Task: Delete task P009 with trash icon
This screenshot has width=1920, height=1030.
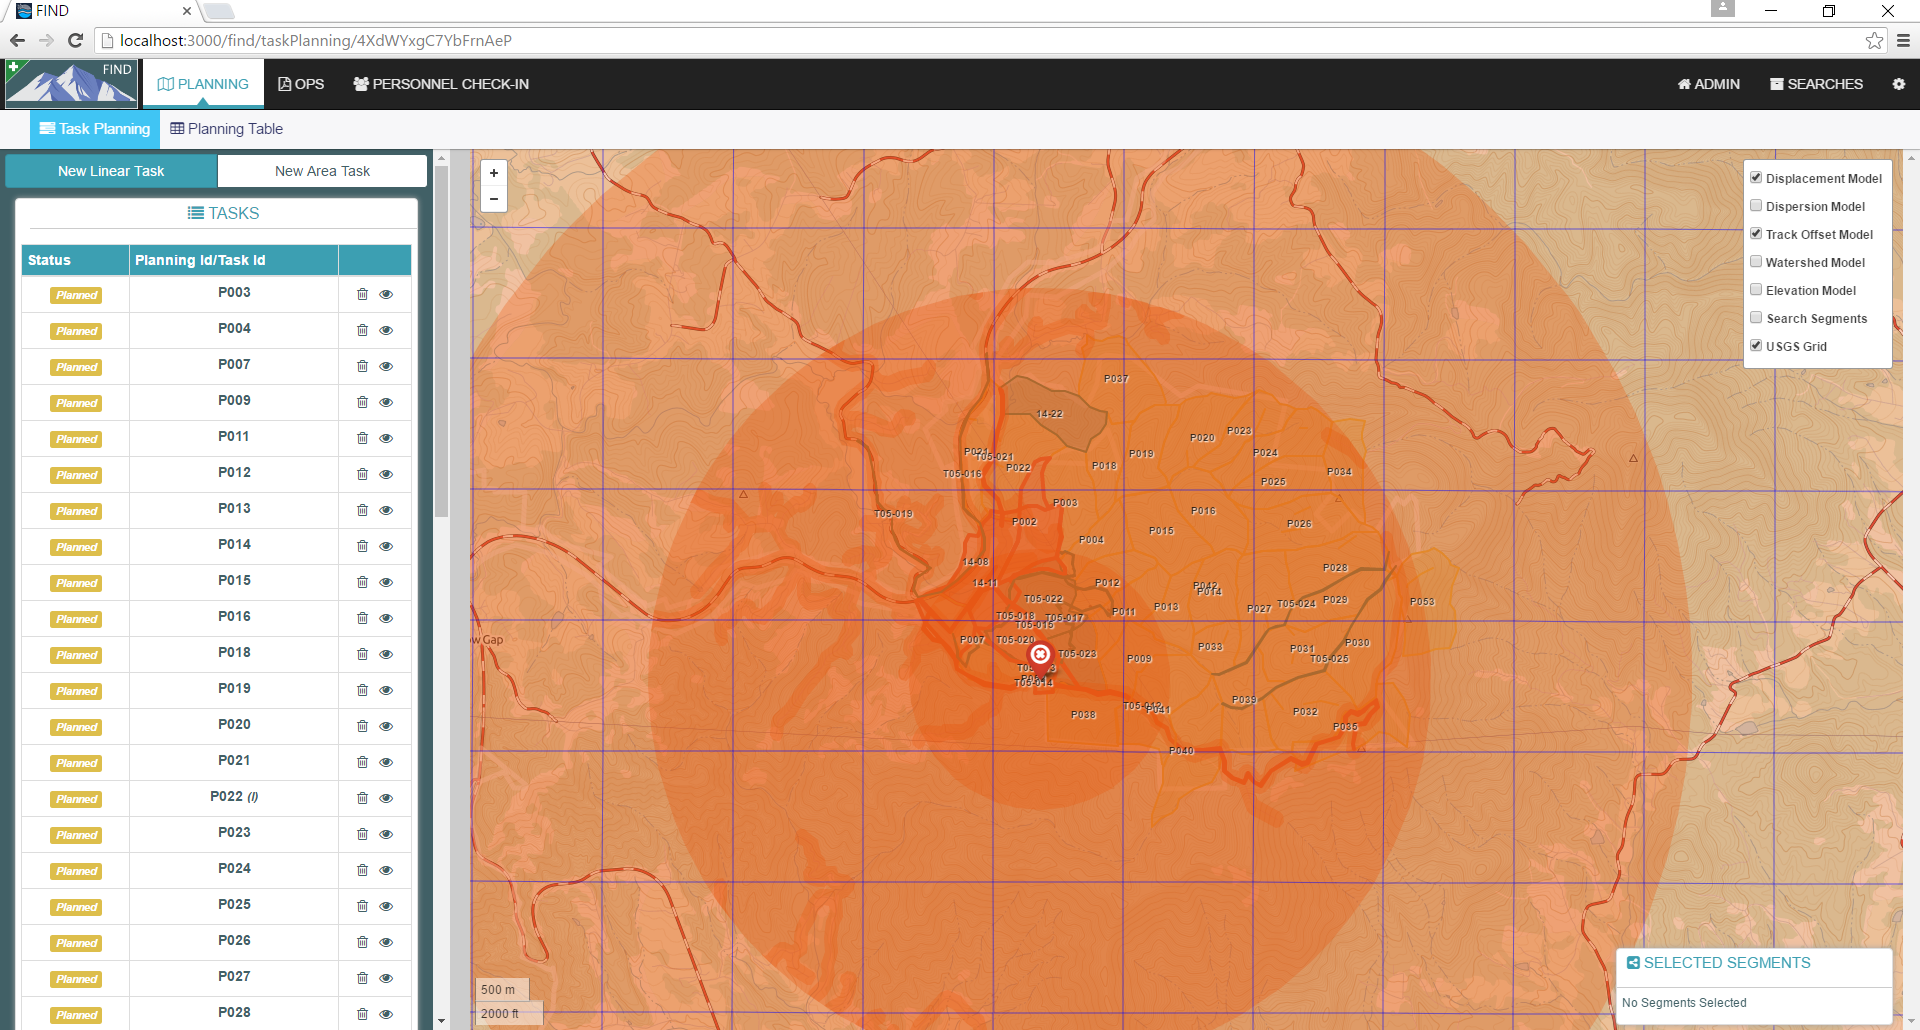Action: [x=362, y=402]
